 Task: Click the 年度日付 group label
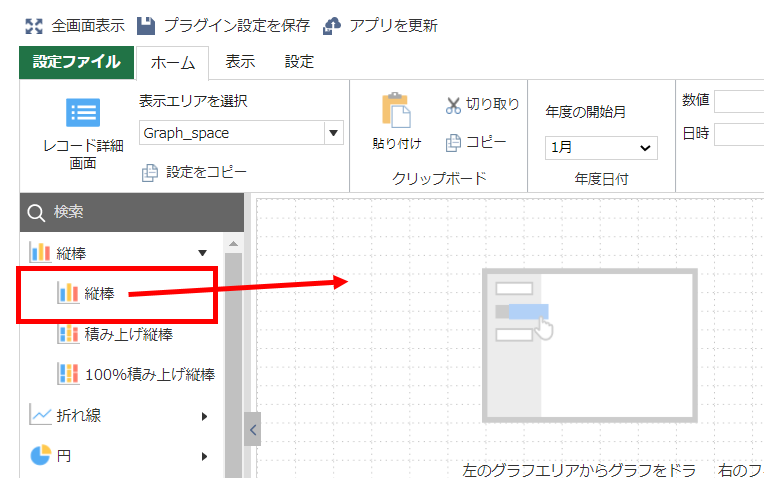[601, 179]
